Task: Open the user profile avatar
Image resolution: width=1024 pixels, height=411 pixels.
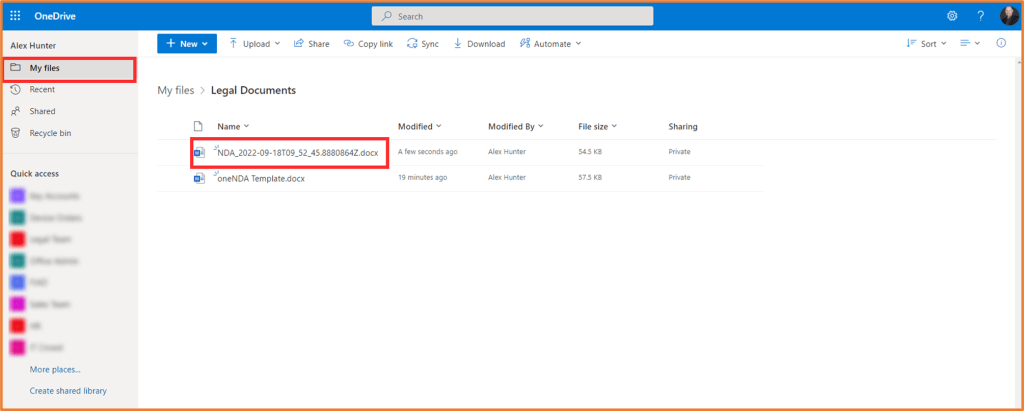Action: click(x=1008, y=16)
